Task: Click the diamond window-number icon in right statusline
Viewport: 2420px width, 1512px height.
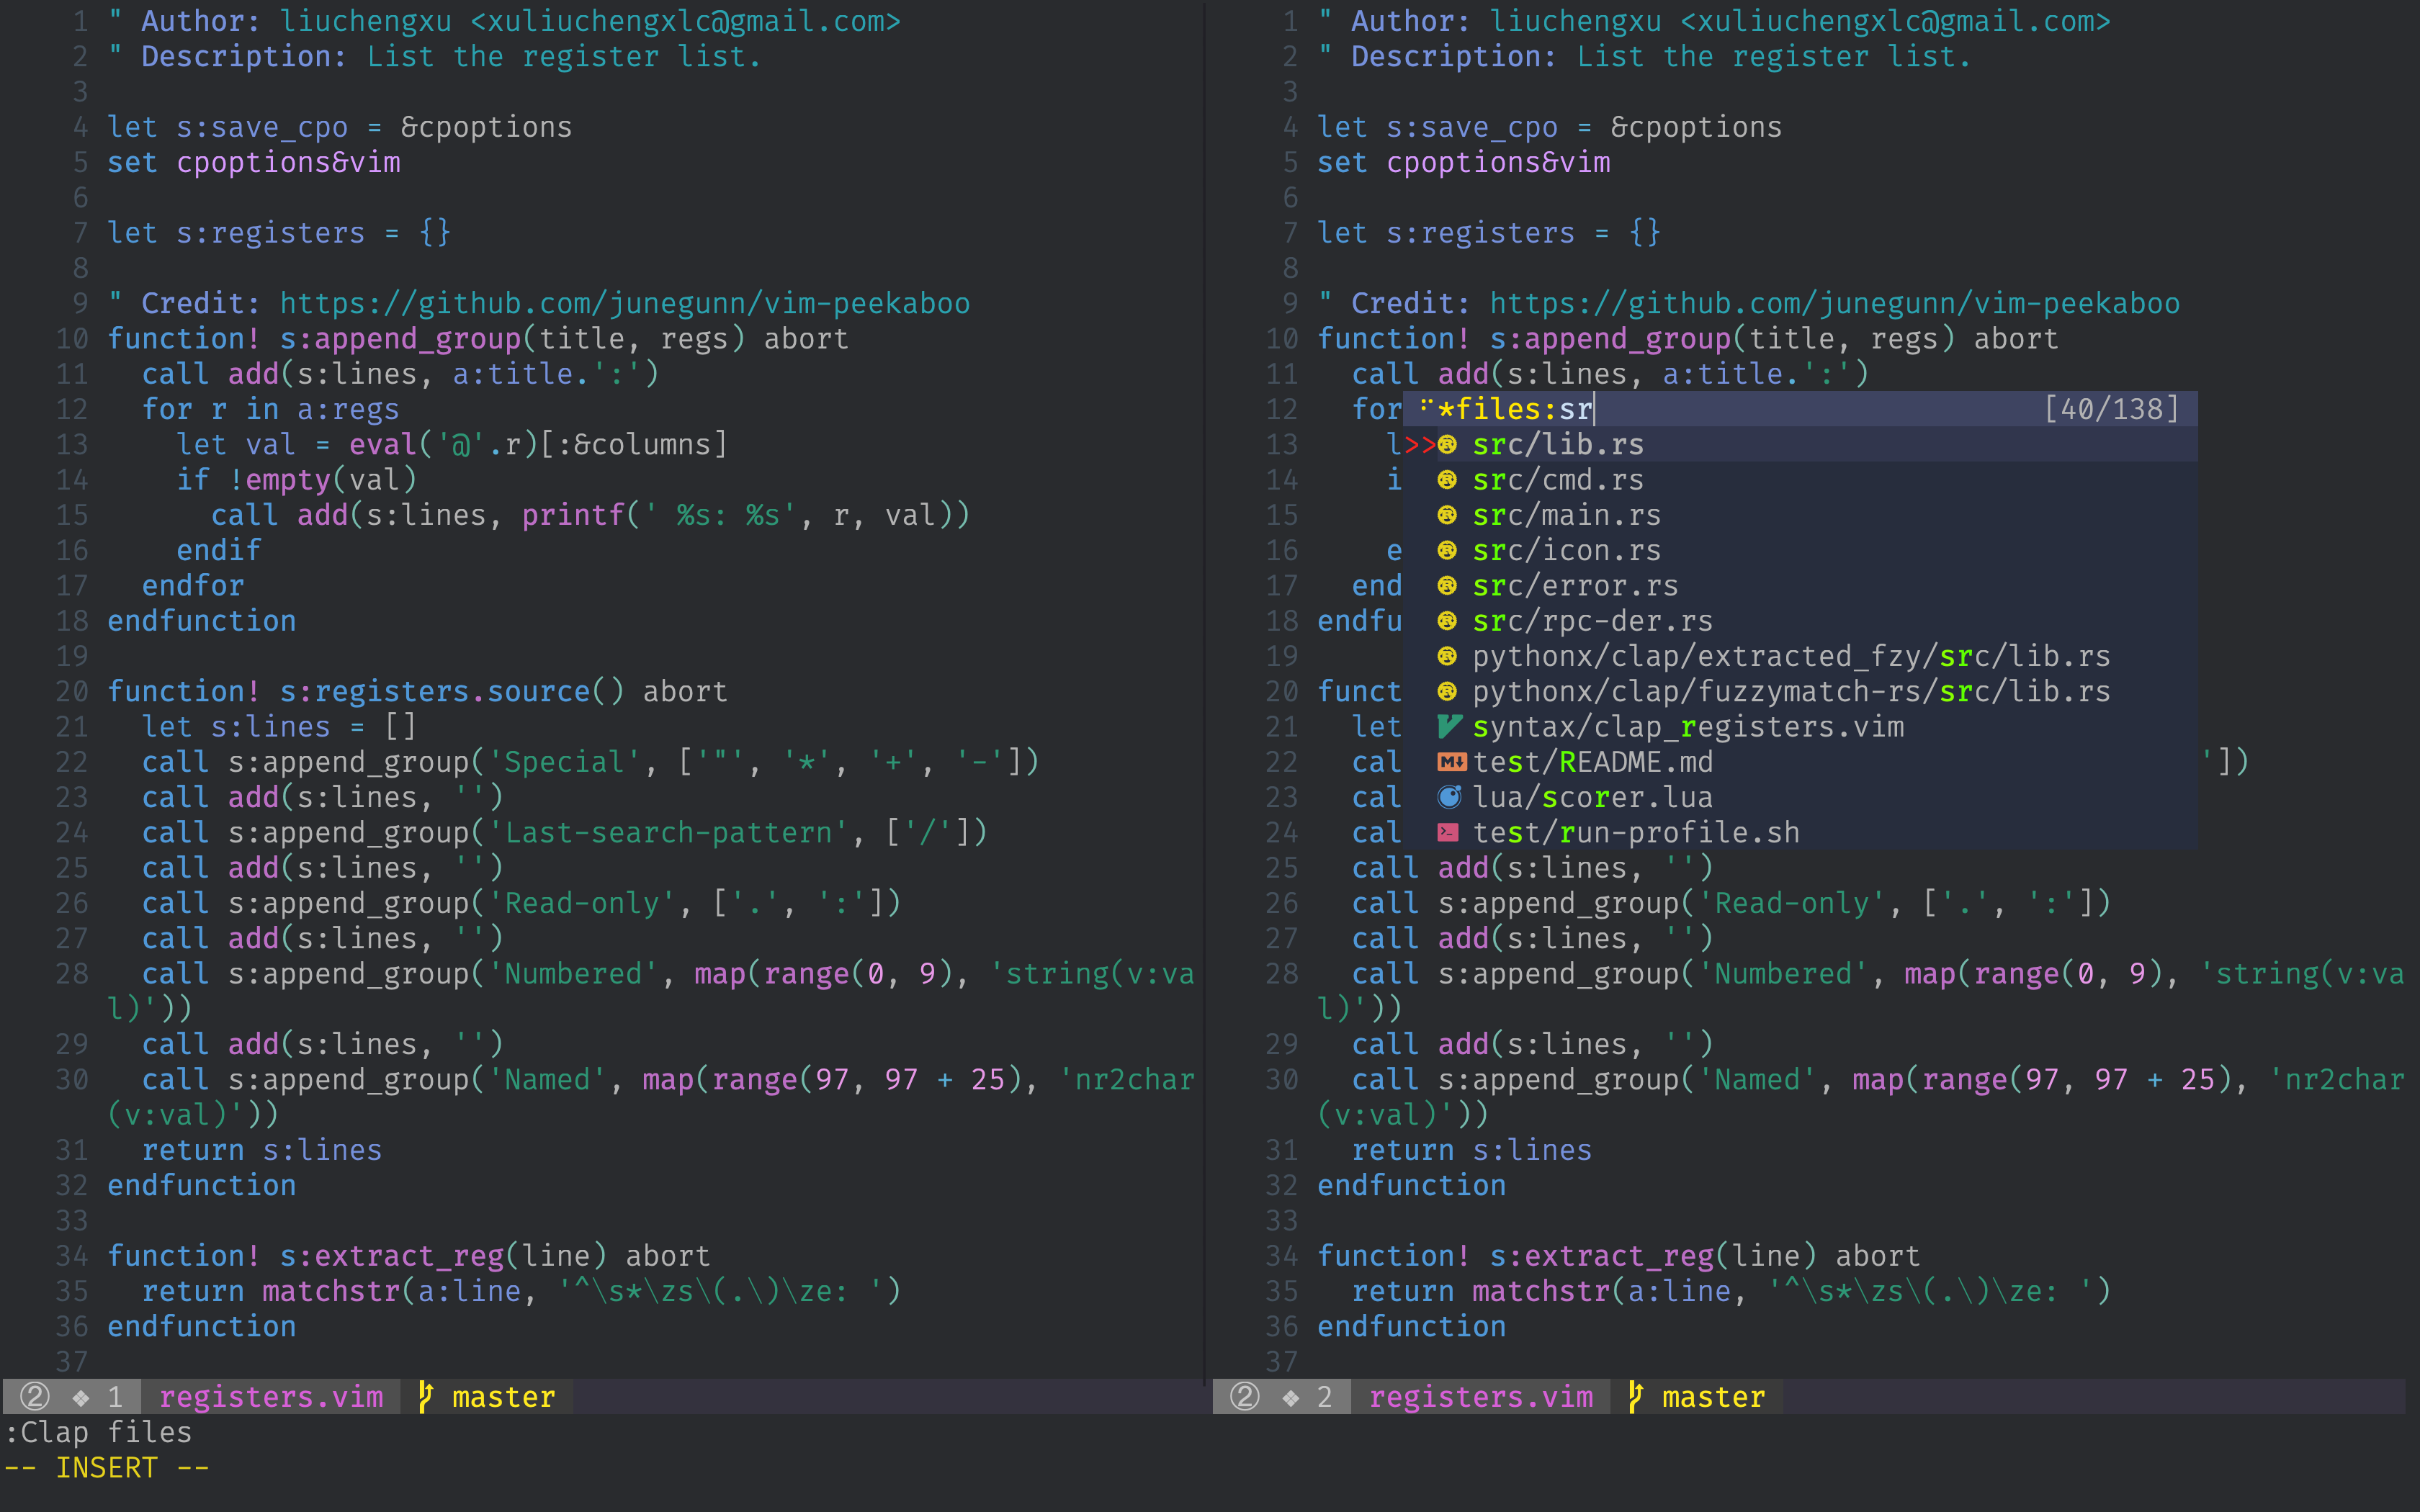Action: [1291, 1398]
